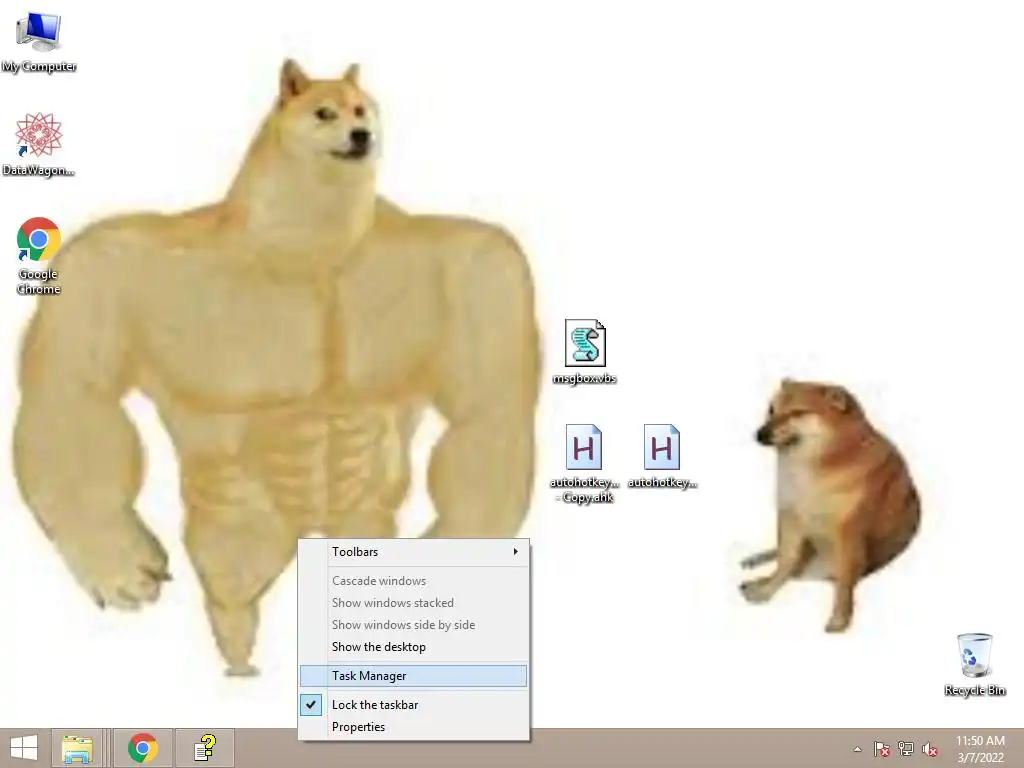The image size is (1024, 768).
Task: Click the greyed Cascade windows entry
Action: point(413,581)
